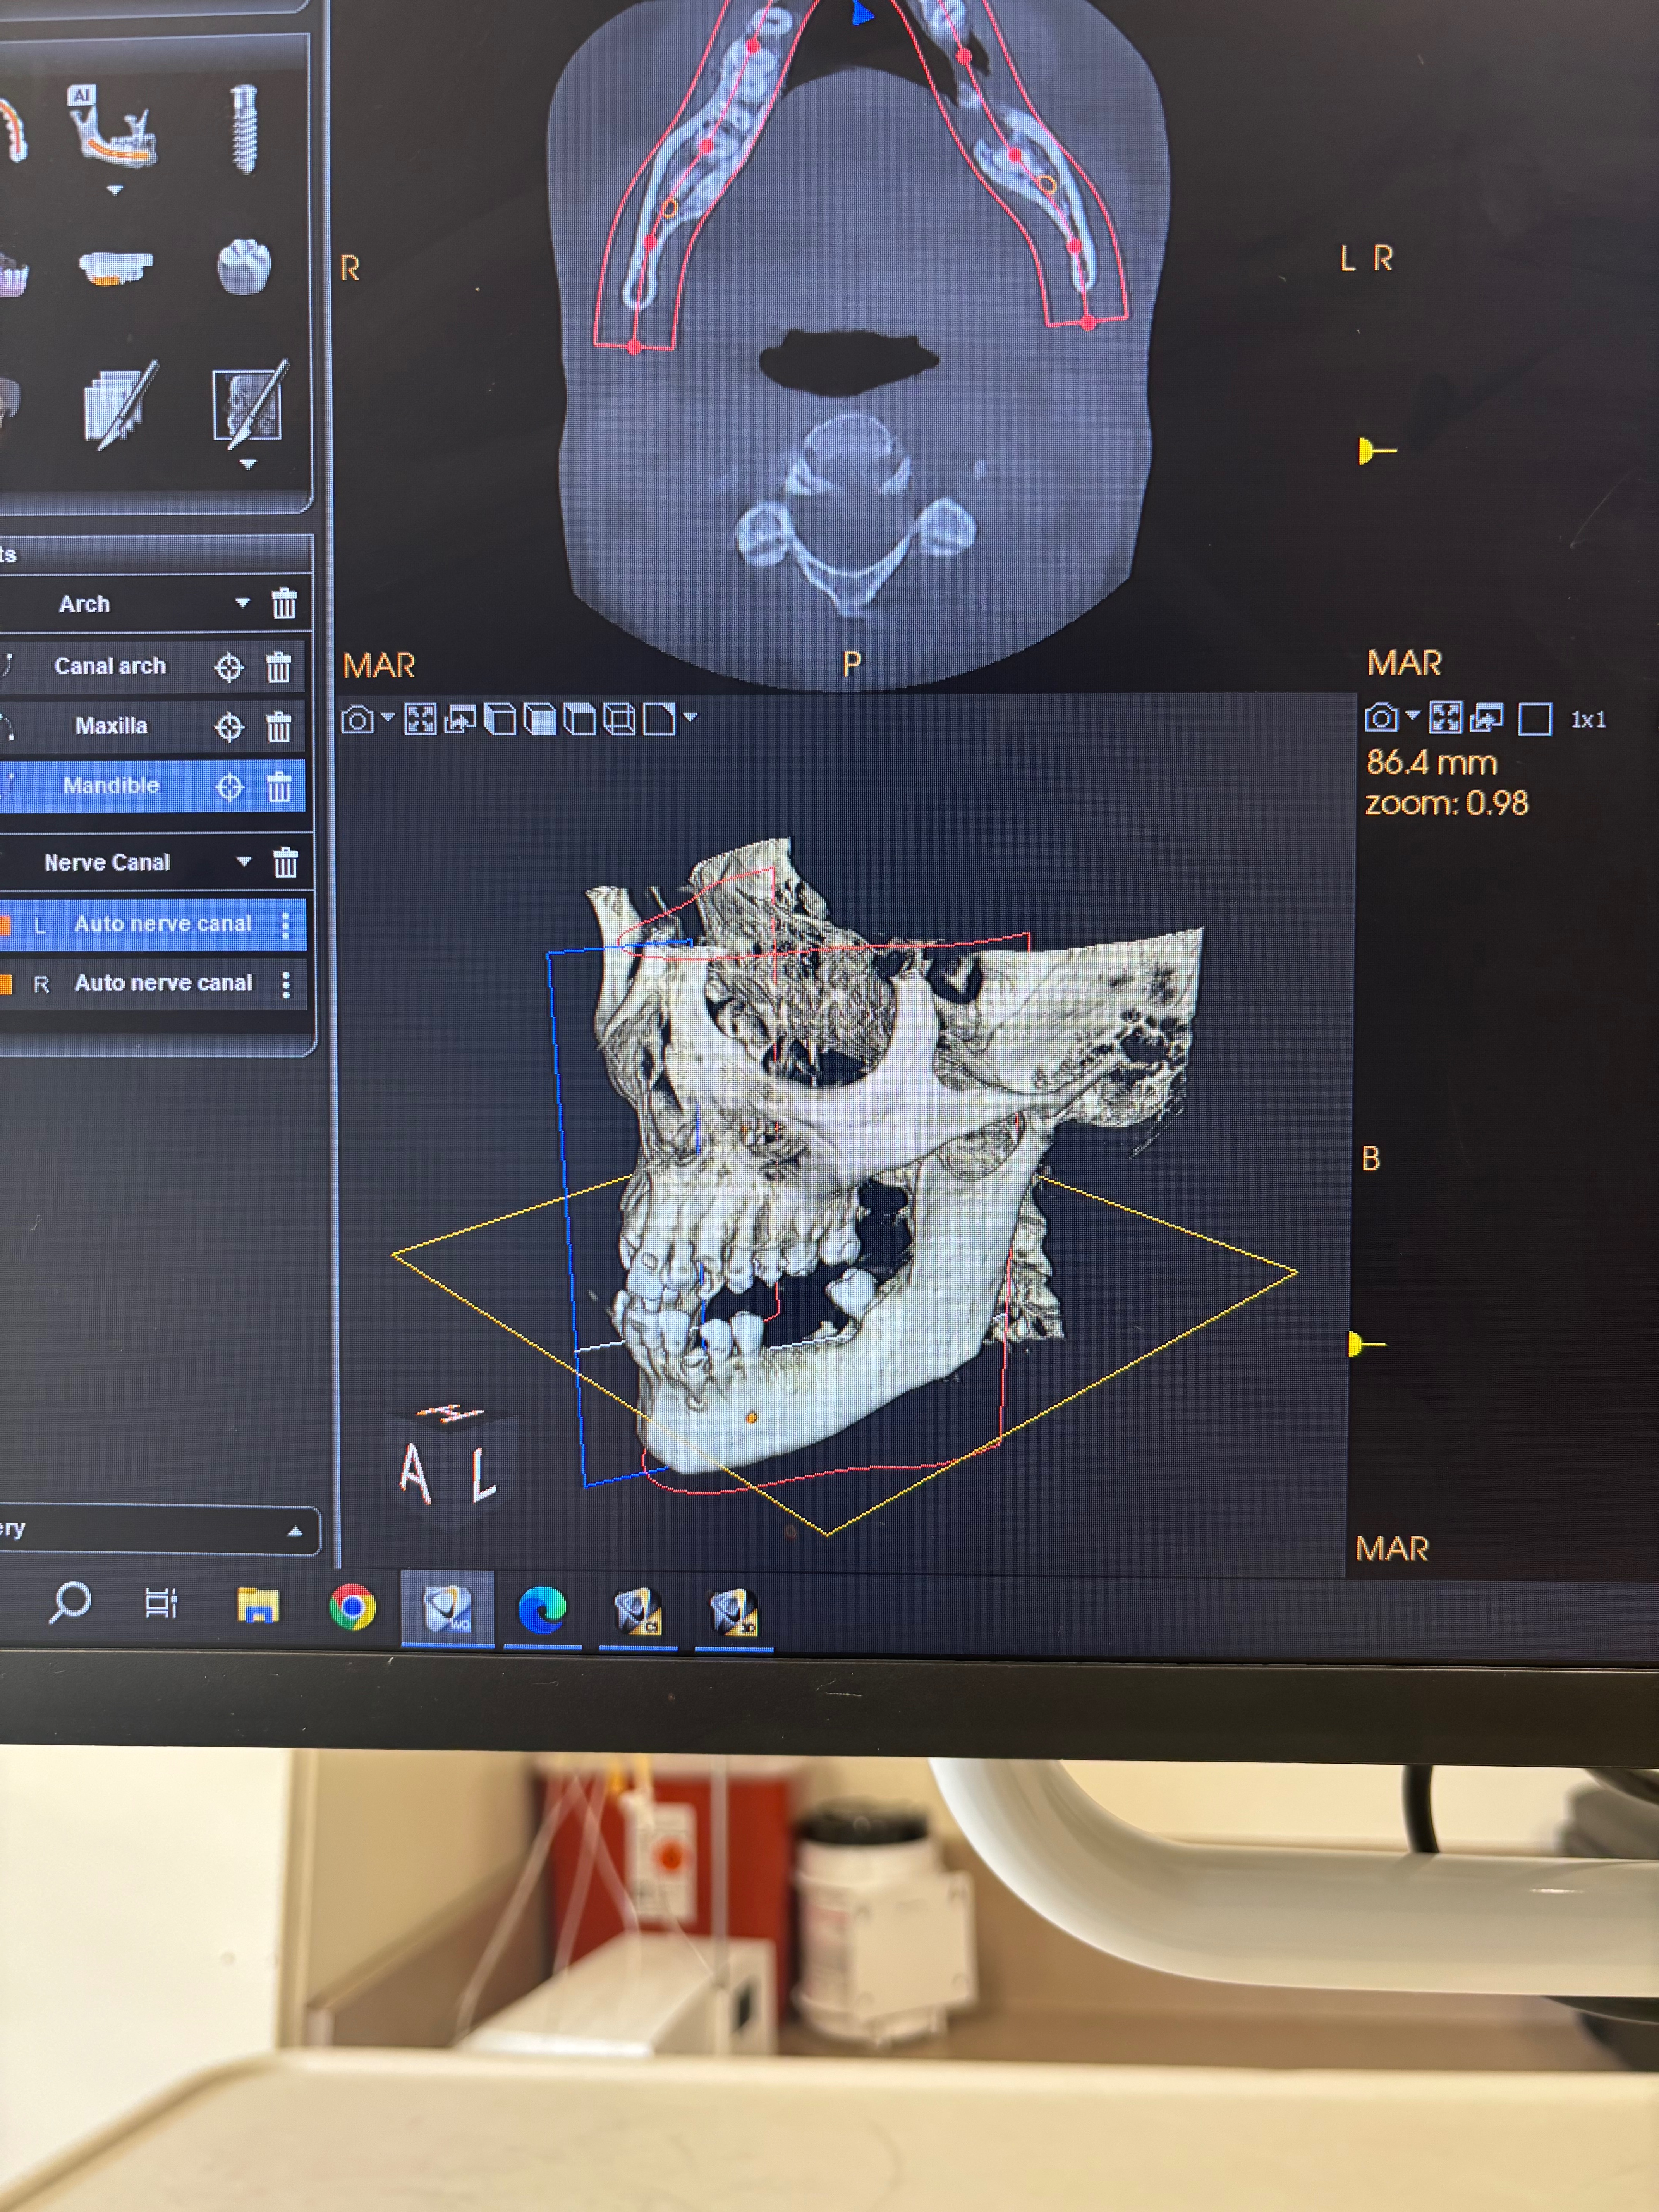Open dropdown after clipping plane icon

click(690, 717)
